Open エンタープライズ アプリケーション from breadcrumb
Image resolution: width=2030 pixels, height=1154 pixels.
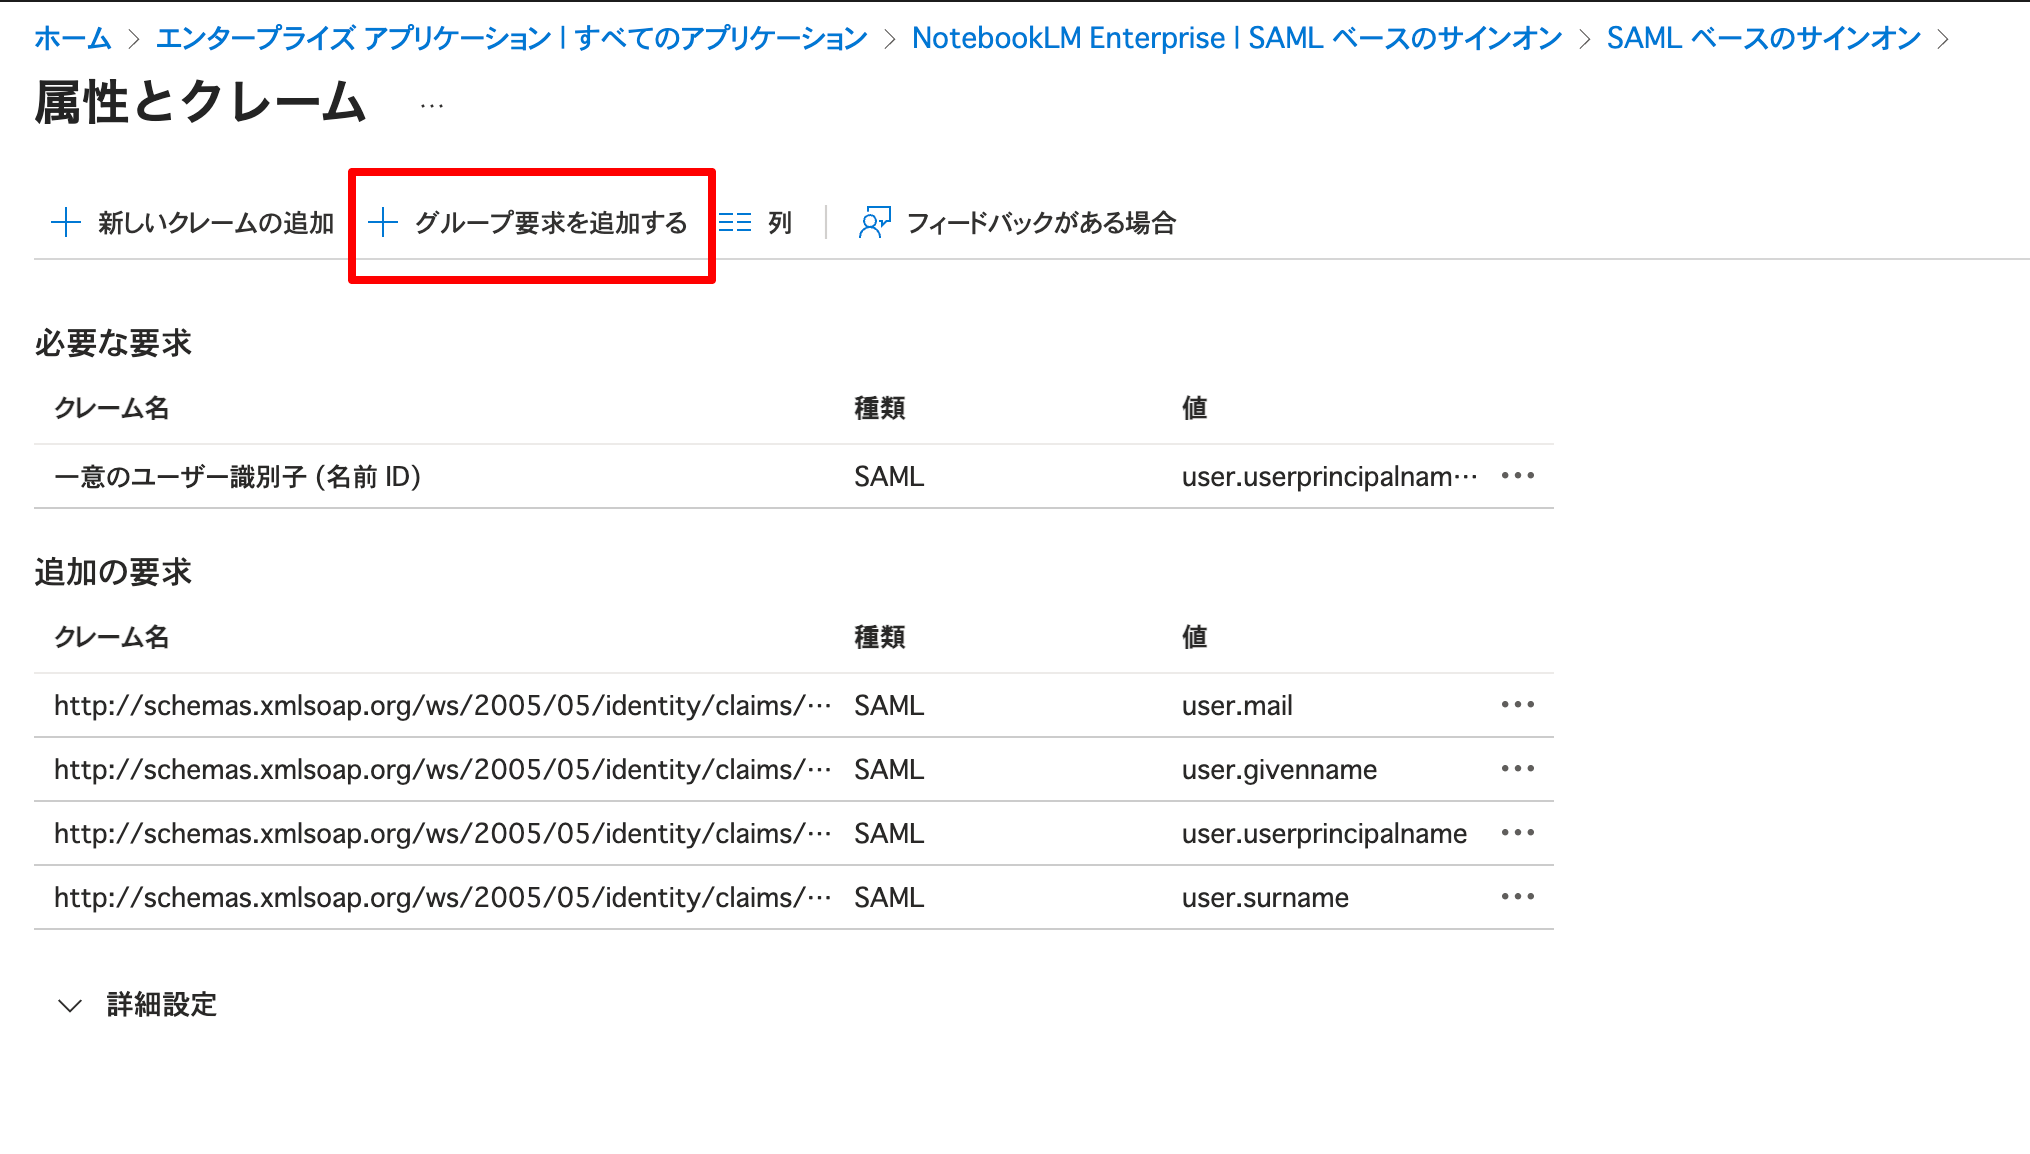tap(510, 38)
